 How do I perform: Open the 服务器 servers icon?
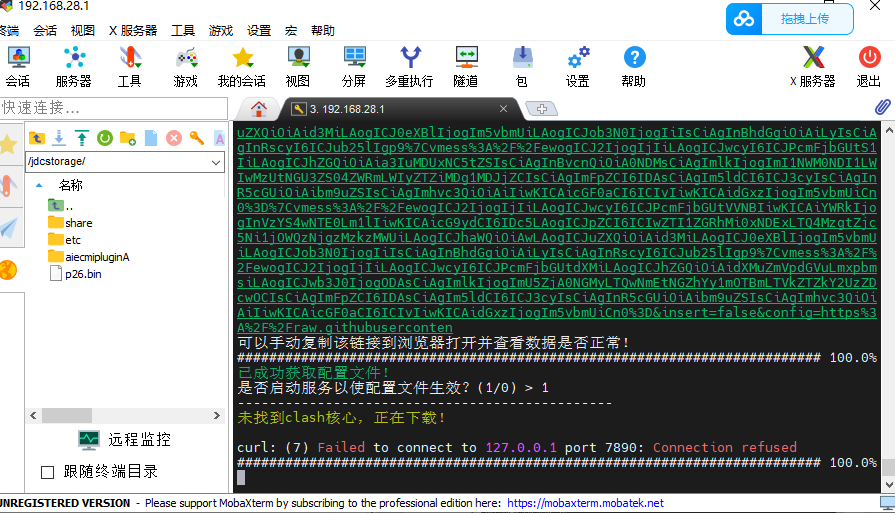coord(73,66)
